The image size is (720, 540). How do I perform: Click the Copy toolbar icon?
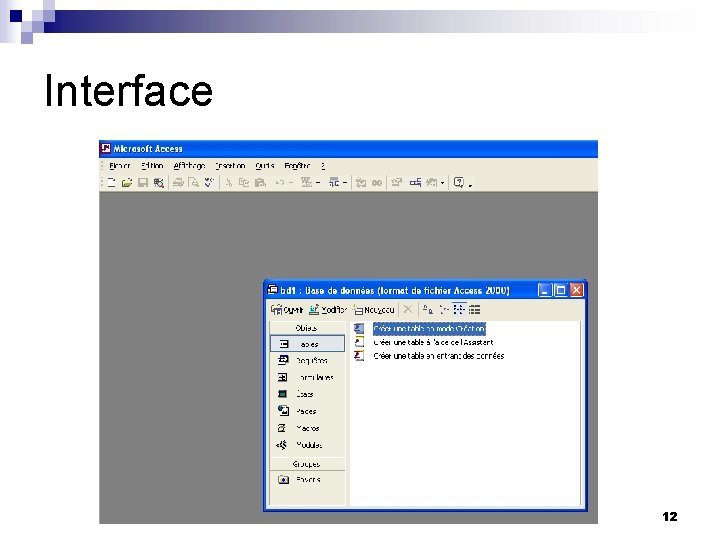click(244, 183)
